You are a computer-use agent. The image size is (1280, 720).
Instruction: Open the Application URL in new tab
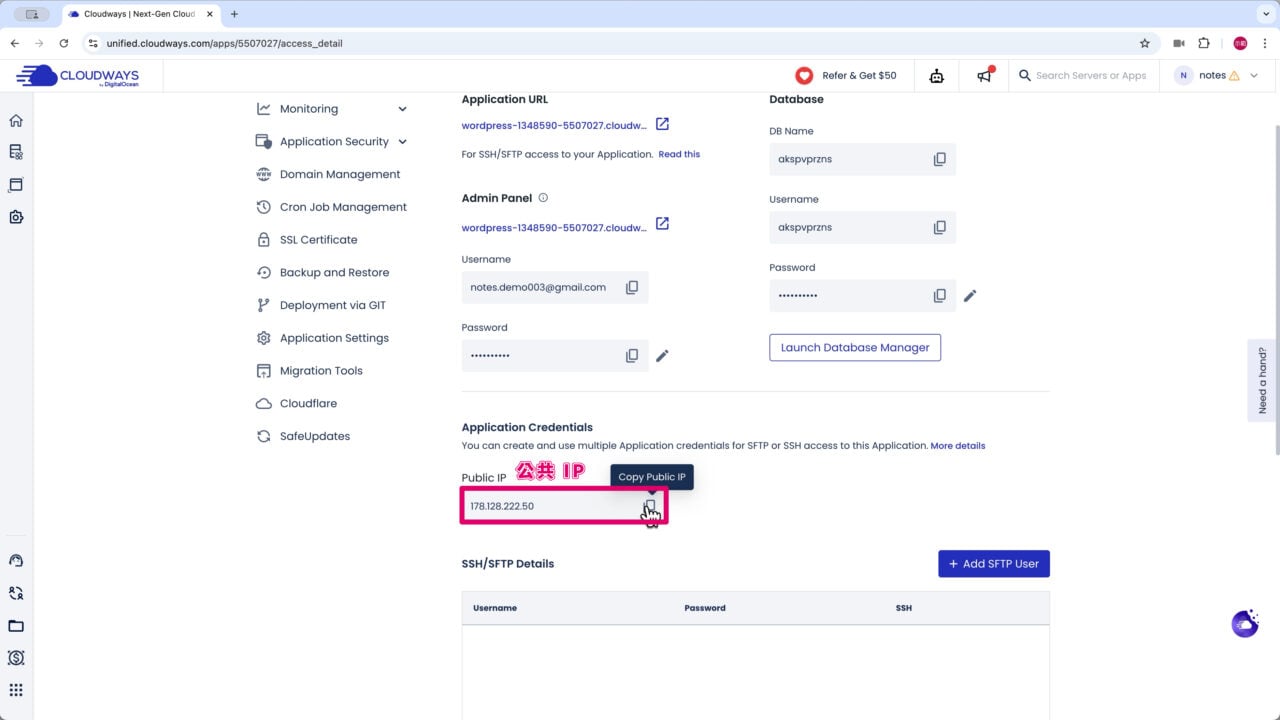[662, 124]
